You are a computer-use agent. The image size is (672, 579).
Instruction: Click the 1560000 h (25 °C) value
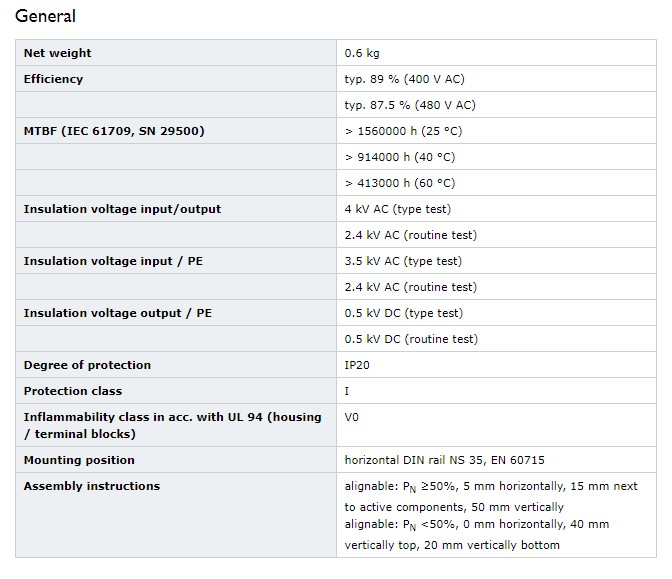[x=403, y=131]
